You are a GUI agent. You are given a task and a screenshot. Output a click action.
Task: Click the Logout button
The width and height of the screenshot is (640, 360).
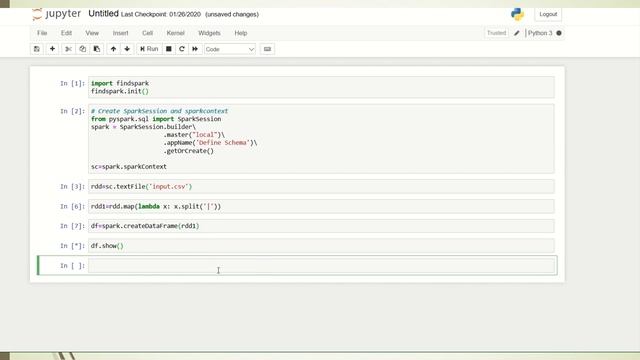tap(548, 14)
